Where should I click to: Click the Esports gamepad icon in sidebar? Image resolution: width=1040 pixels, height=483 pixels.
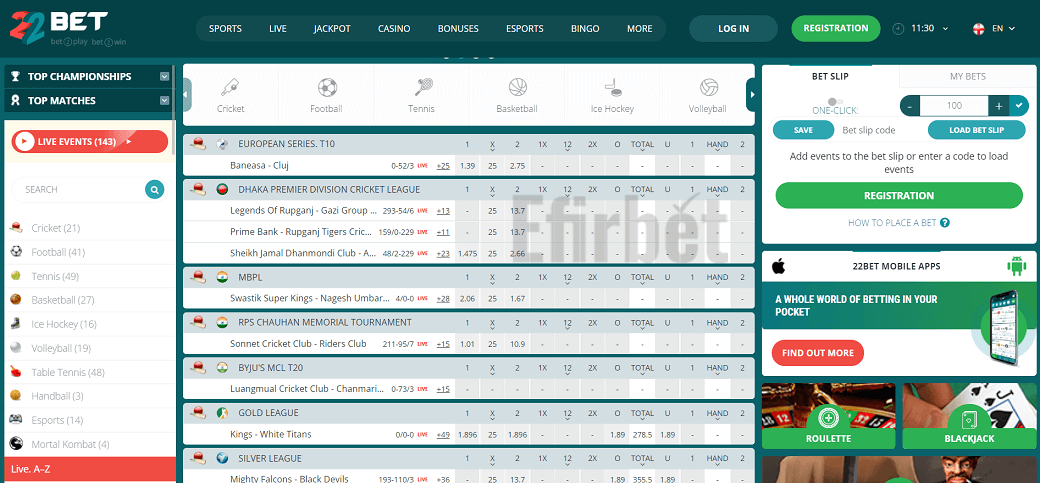point(16,420)
